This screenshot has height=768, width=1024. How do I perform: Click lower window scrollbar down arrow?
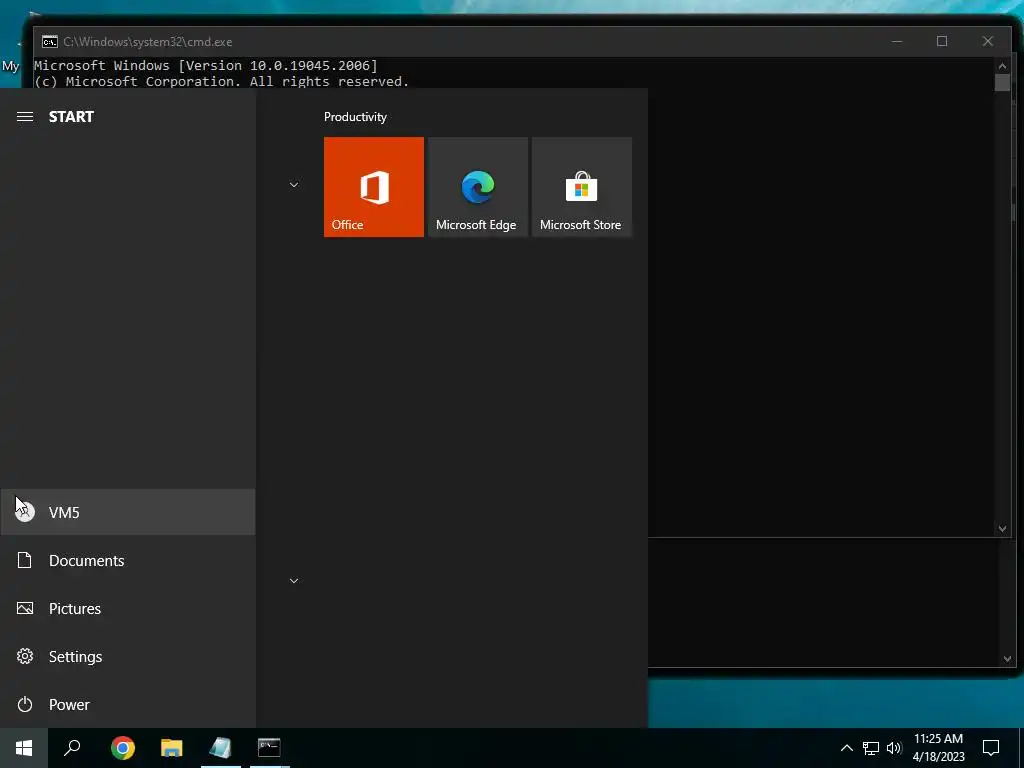click(x=1007, y=659)
